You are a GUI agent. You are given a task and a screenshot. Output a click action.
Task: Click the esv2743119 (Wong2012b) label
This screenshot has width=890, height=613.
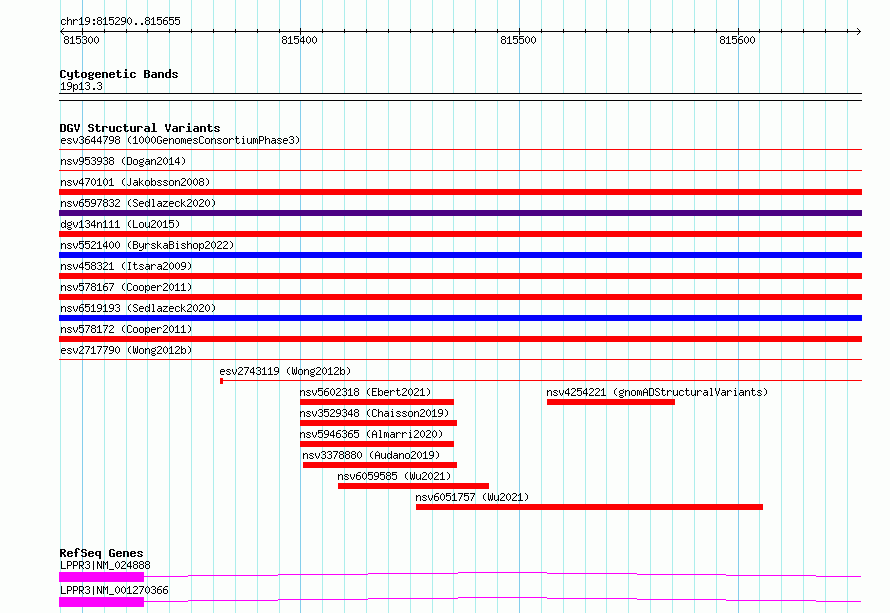coord(285,371)
